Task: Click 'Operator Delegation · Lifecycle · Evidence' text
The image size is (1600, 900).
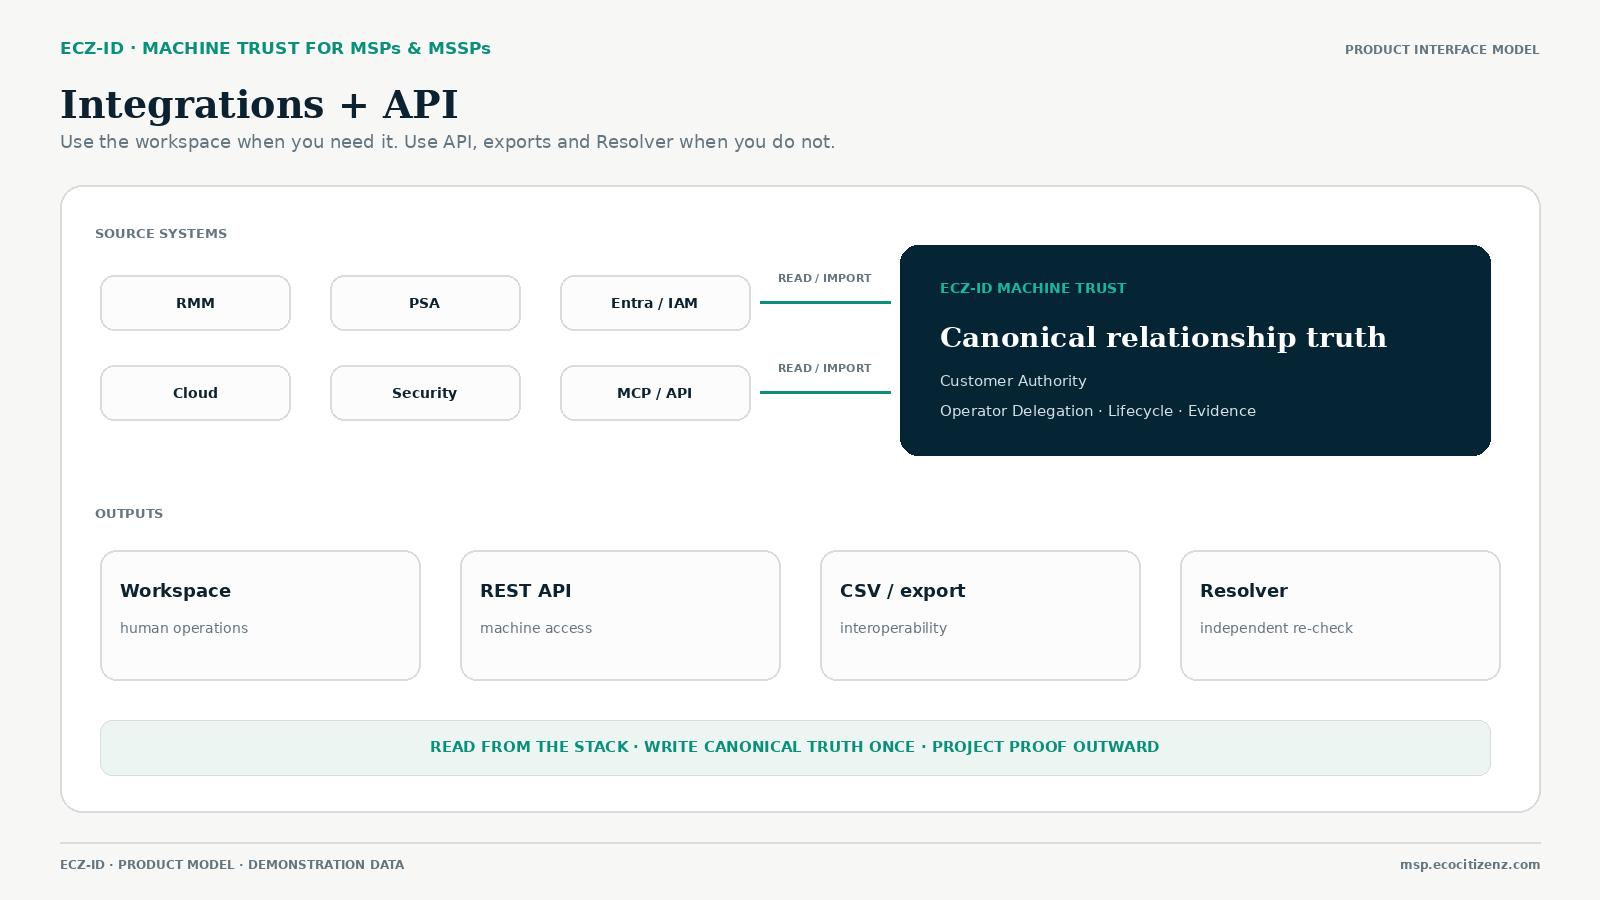Action: pos(1098,411)
